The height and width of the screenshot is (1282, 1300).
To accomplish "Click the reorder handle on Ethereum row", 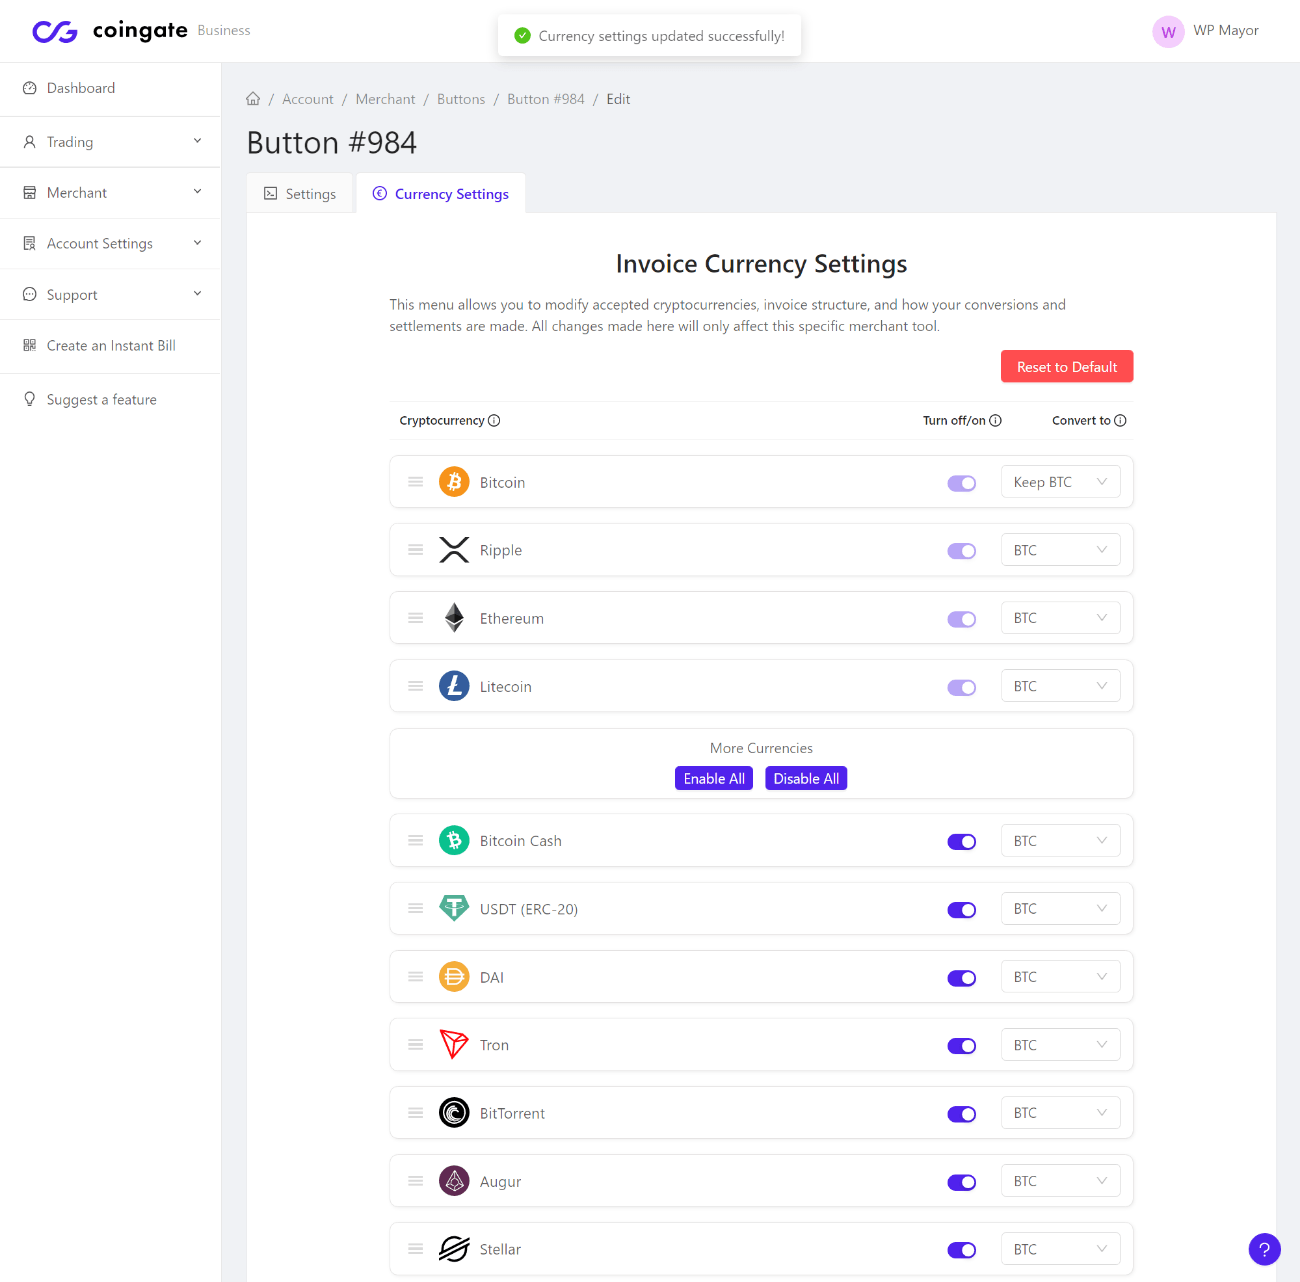I will click(x=415, y=618).
